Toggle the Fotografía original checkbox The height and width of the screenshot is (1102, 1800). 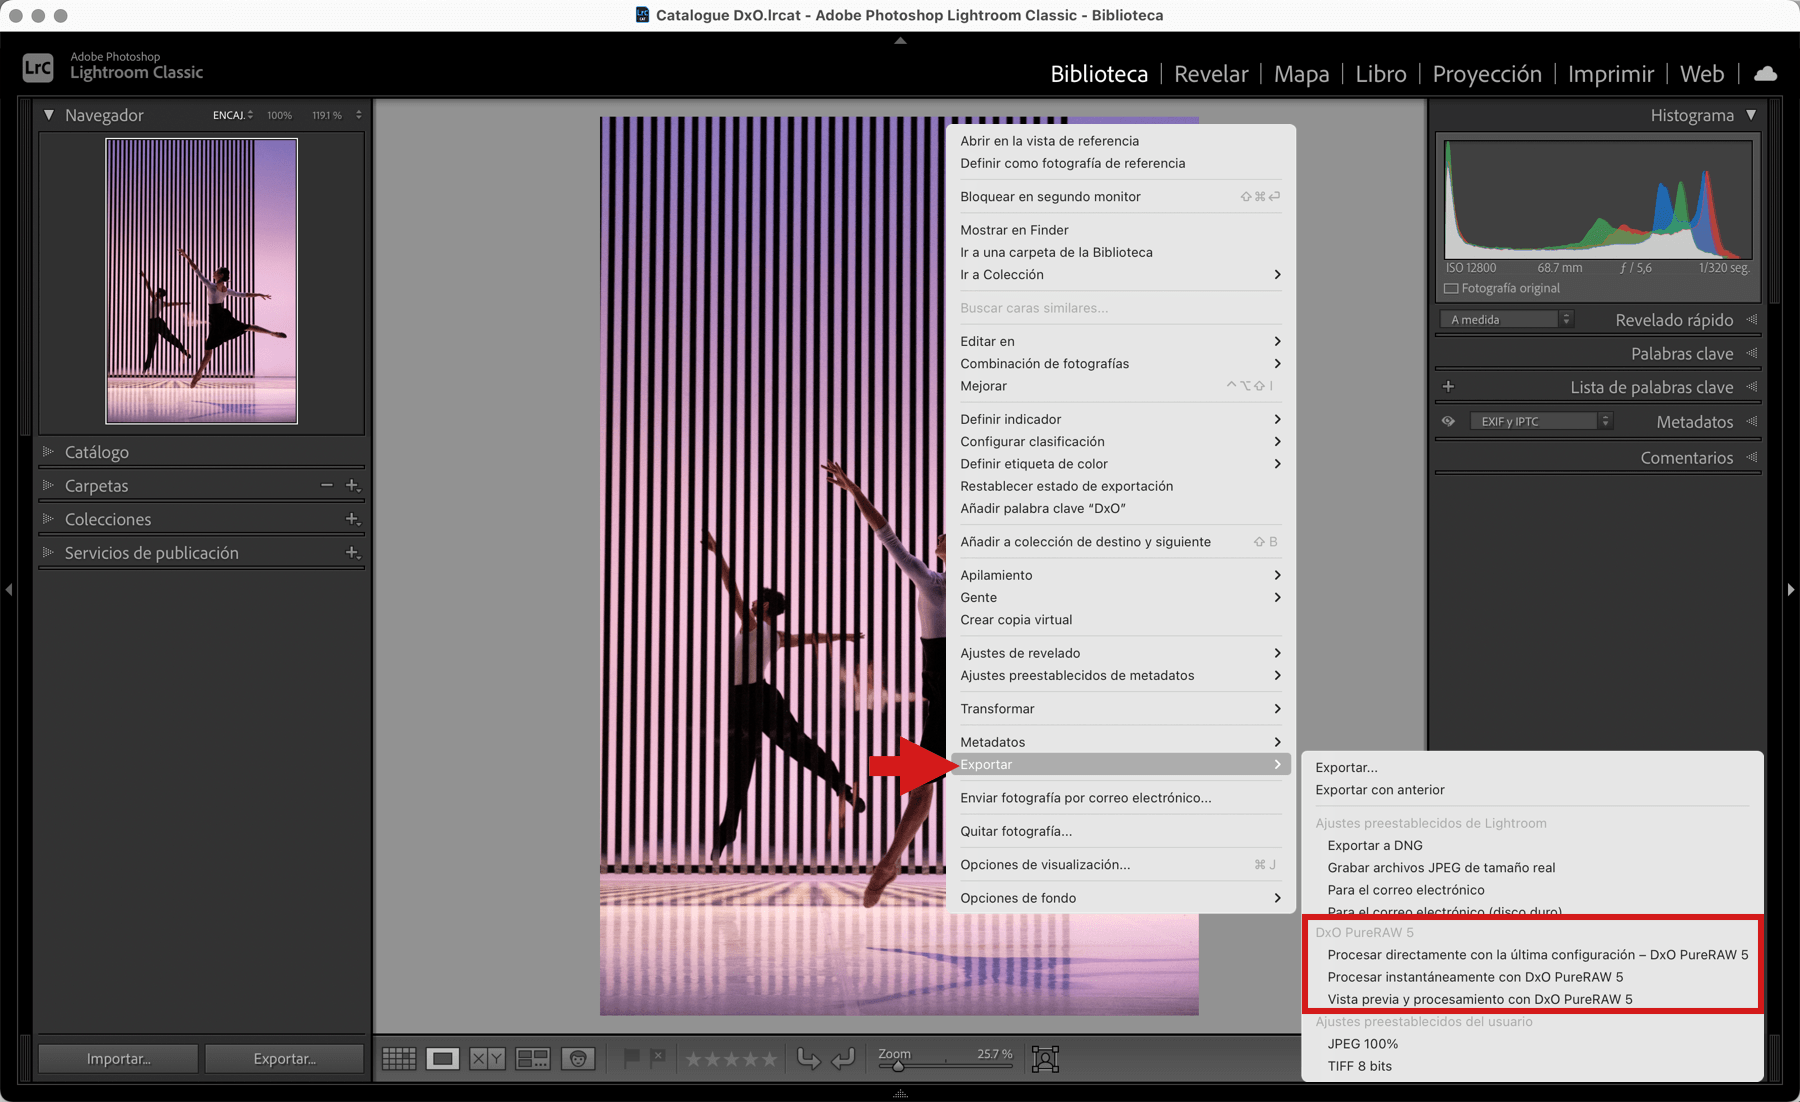pyautogui.click(x=1451, y=288)
